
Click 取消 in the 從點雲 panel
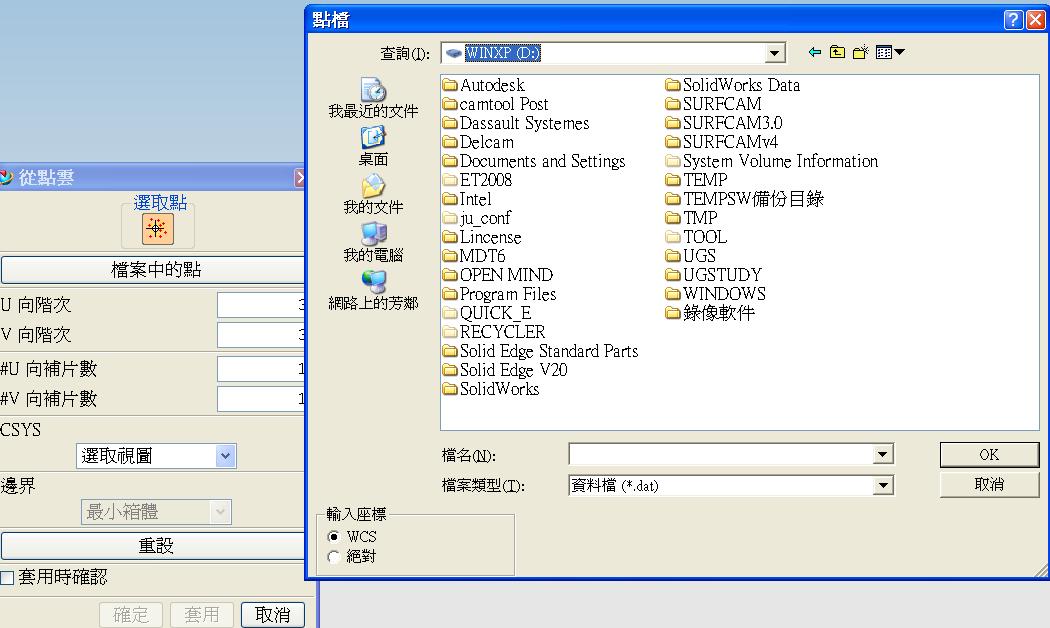pyautogui.click(x=273, y=615)
